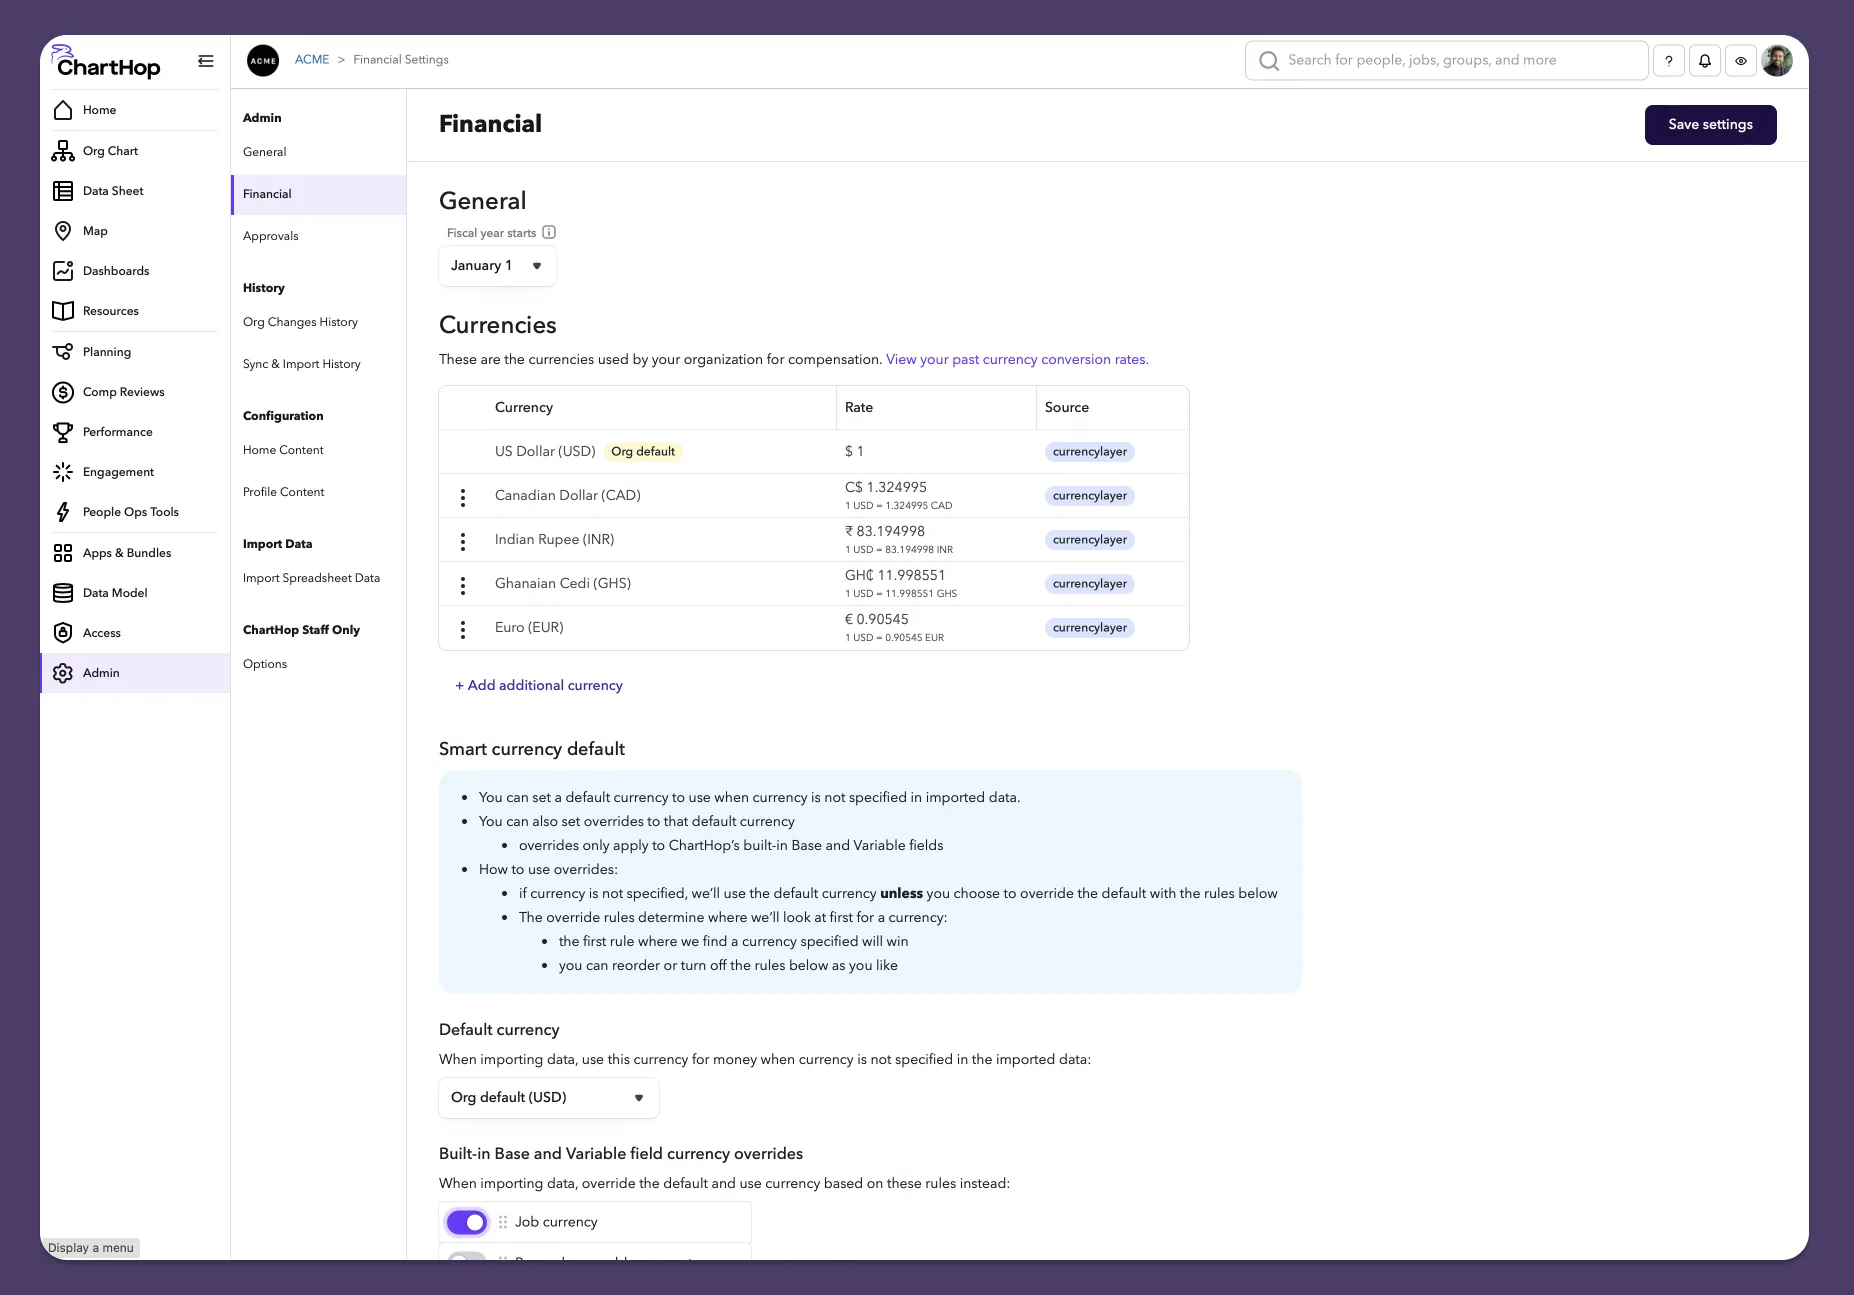The image size is (1854, 1295).
Task: Open the Indian Rupee row options menu
Action: coord(462,541)
